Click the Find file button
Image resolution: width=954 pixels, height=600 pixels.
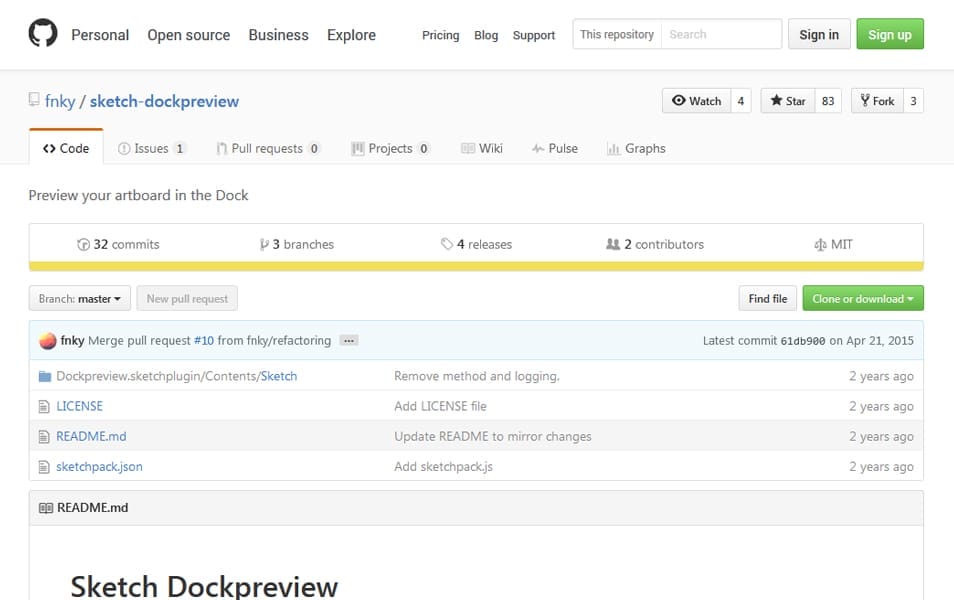pyautogui.click(x=768, y=299)
